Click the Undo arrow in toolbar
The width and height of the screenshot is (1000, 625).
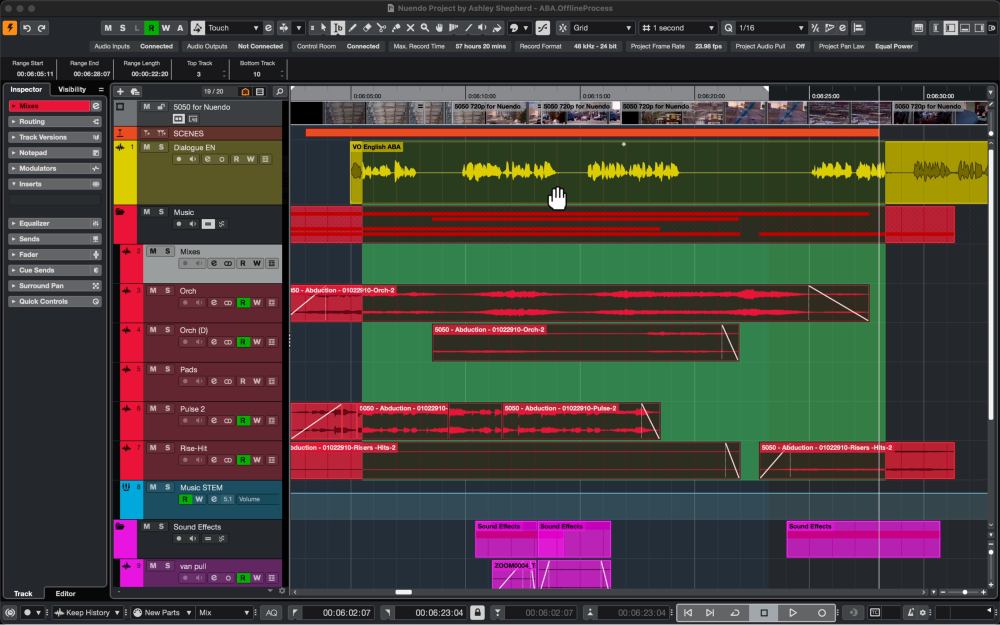click(27, 28)
